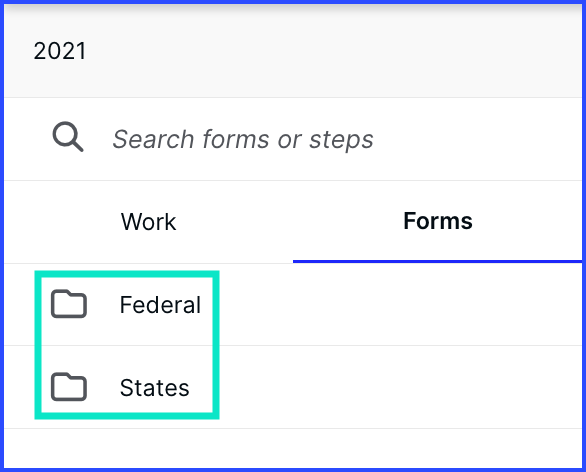The width and height of the screenshot is (586, 472).
Task: Click the search lens left of placeholder
Action: pos(68,136)
